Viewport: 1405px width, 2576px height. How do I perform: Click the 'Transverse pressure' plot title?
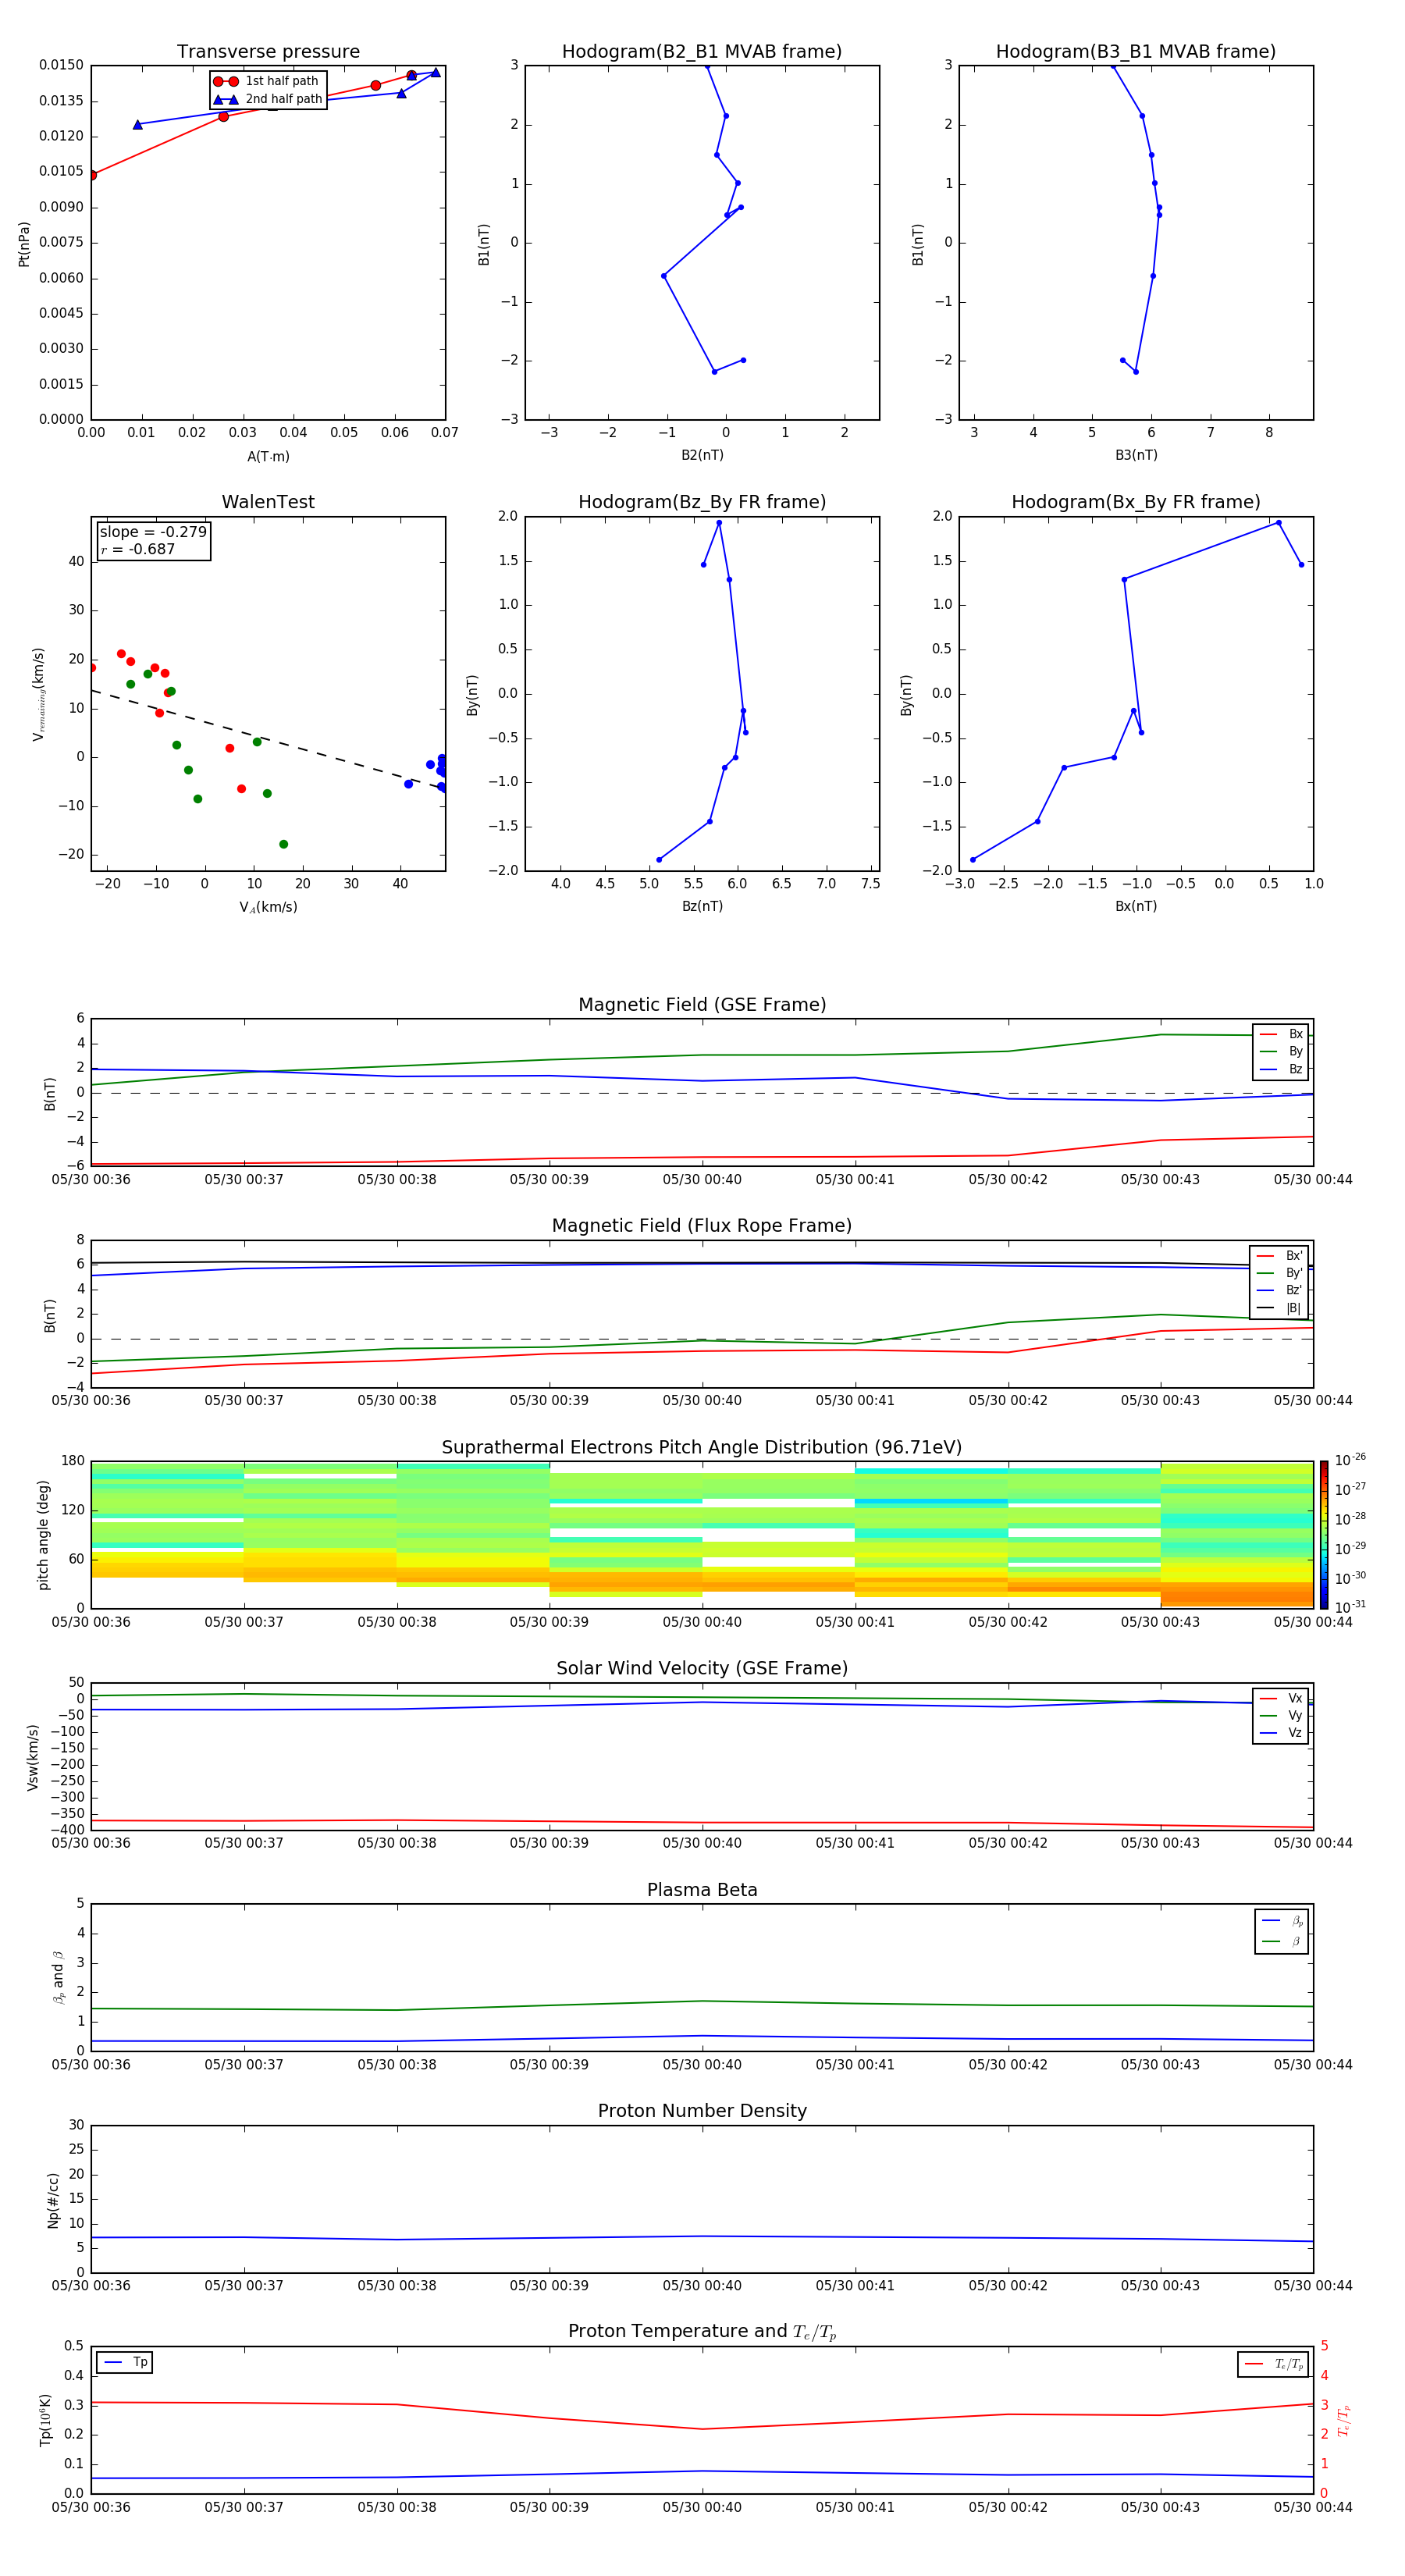click(268, 52)
